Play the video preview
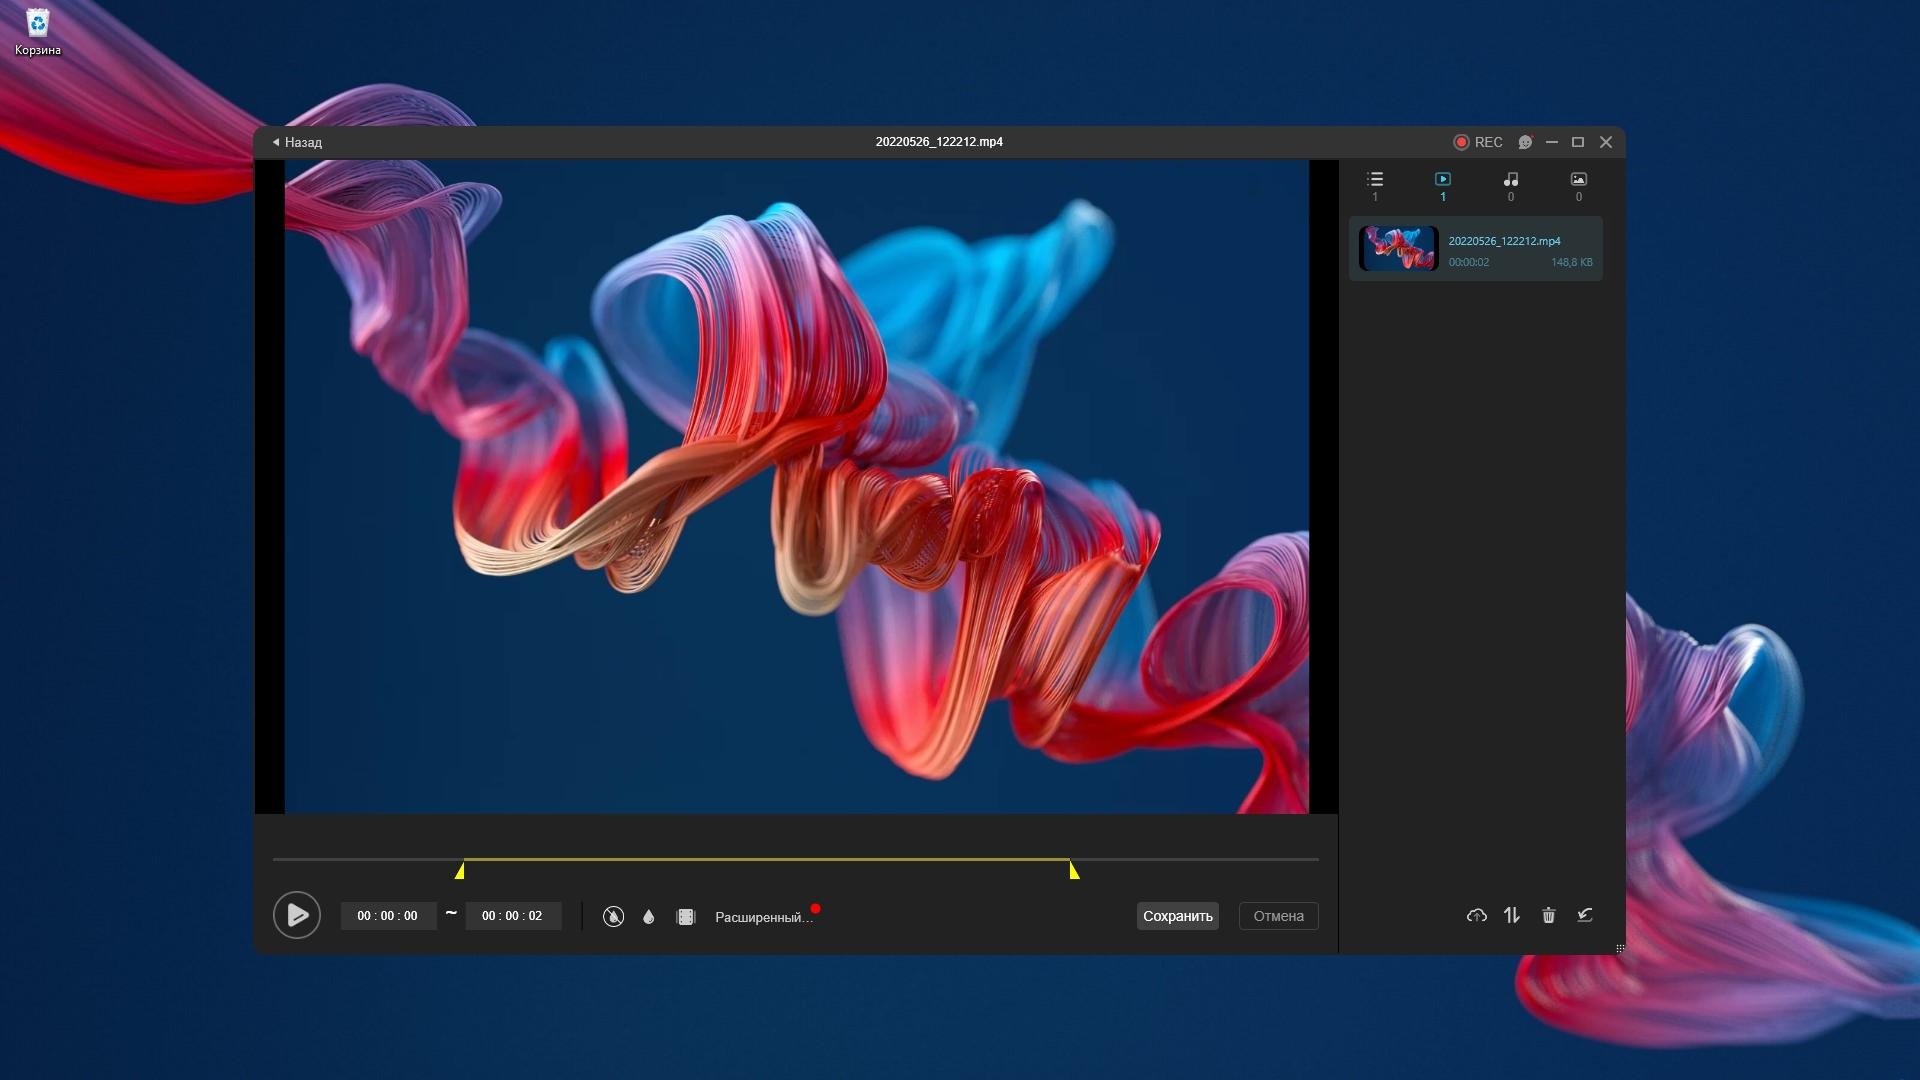This screenshot has width=1920, height=1080. pos(297,915)
